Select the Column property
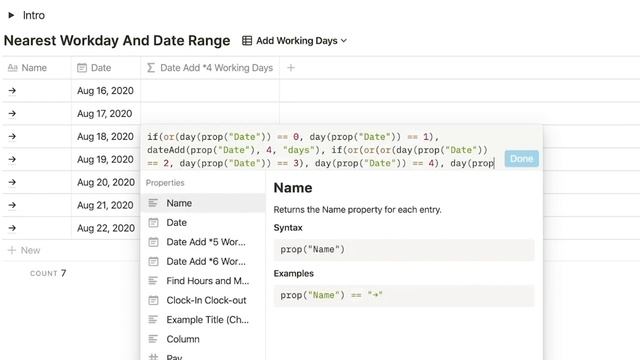 click(203, 339)
